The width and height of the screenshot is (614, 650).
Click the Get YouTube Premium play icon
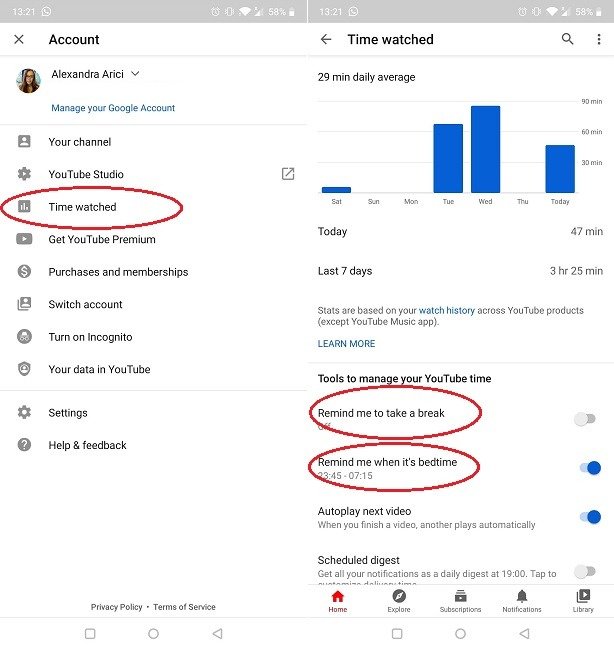point(24,239)
